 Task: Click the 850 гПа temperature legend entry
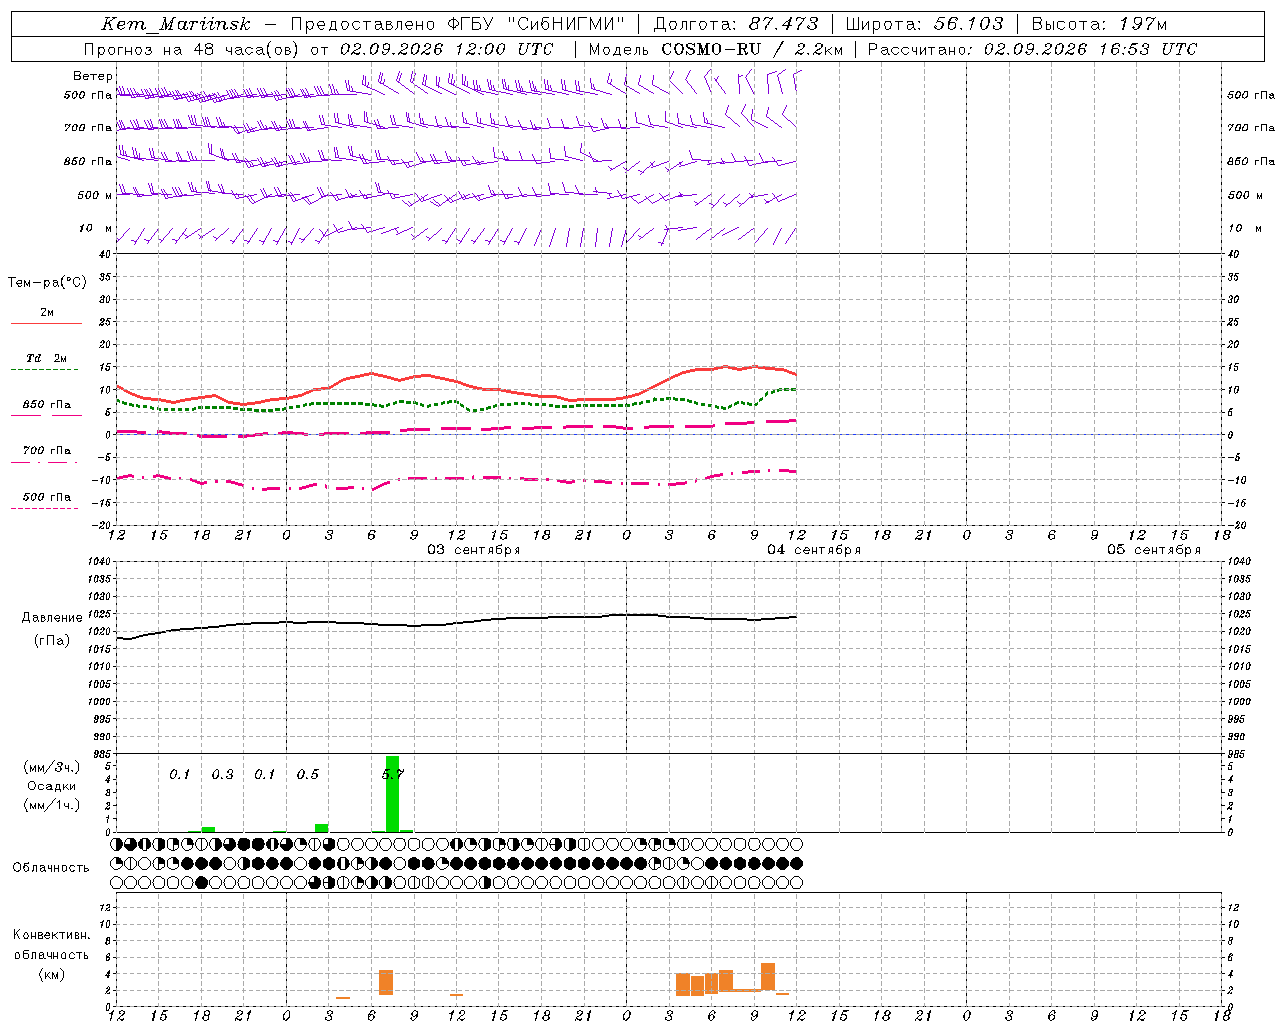pyautogui.click(x=46, y=405)
